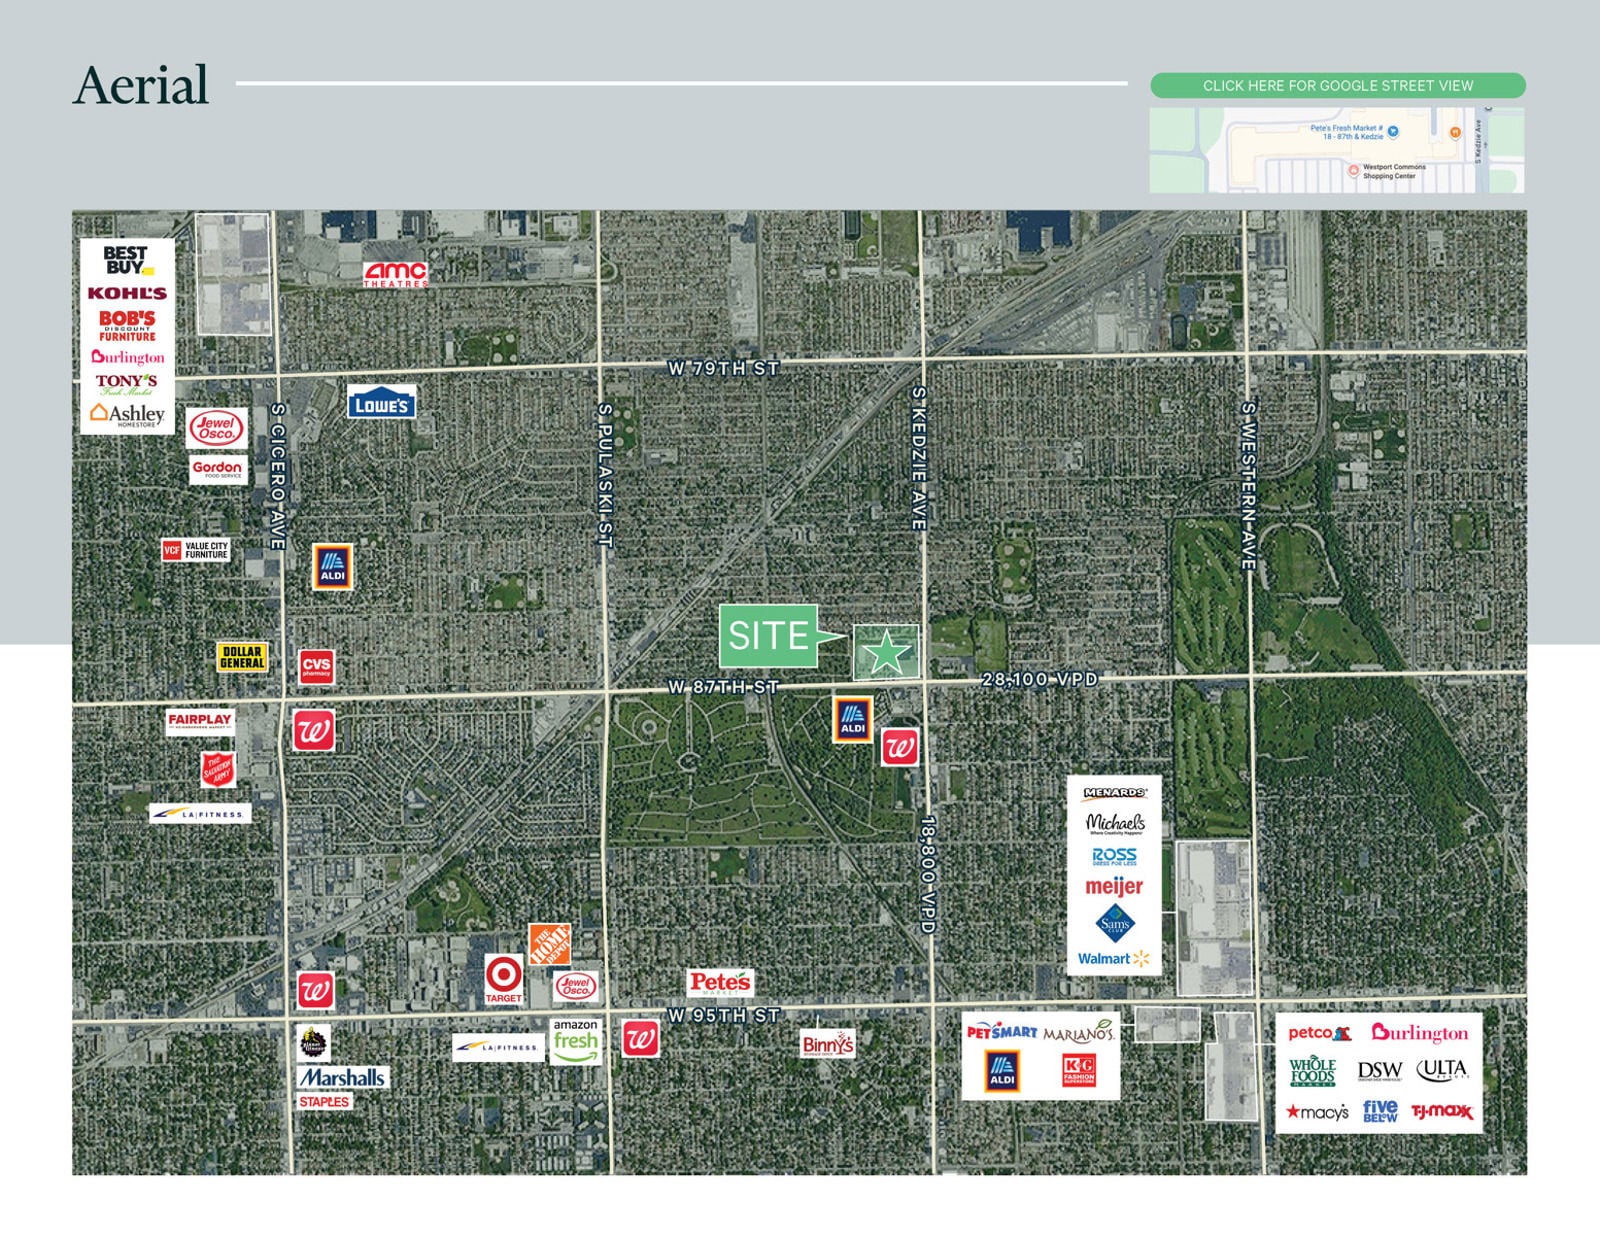
Task: Select Tony's Fresh Market logo
Action: point(127,384)
